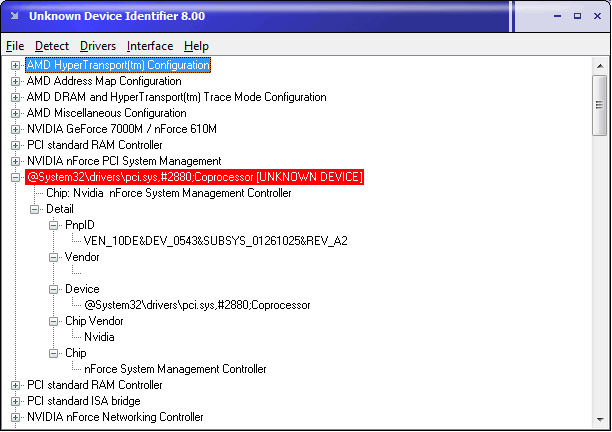Select the Chip Vendor label
This screenshot has height=432, width=612.
(x=94, y=321)
